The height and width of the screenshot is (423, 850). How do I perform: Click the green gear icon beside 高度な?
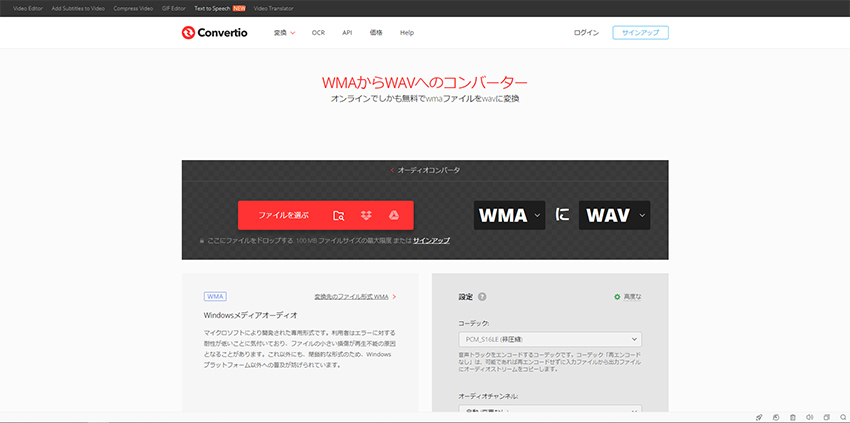click(617, 297)
